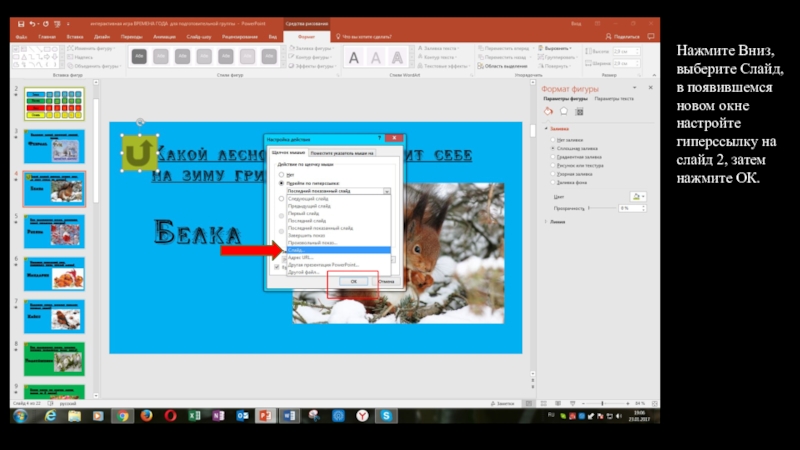Image resolution: width=800 pixels, height=450 pixels.
Task: Select the "Нет" action radio button
Action: point(280,175)
